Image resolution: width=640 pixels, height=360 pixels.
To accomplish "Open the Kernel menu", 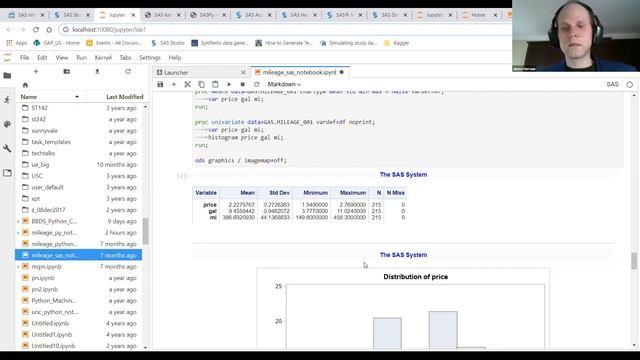I will click(103, 58).
